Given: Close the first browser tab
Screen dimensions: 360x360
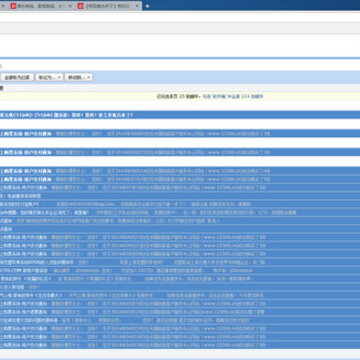Looking at the screenshot, I should [70, 6].
